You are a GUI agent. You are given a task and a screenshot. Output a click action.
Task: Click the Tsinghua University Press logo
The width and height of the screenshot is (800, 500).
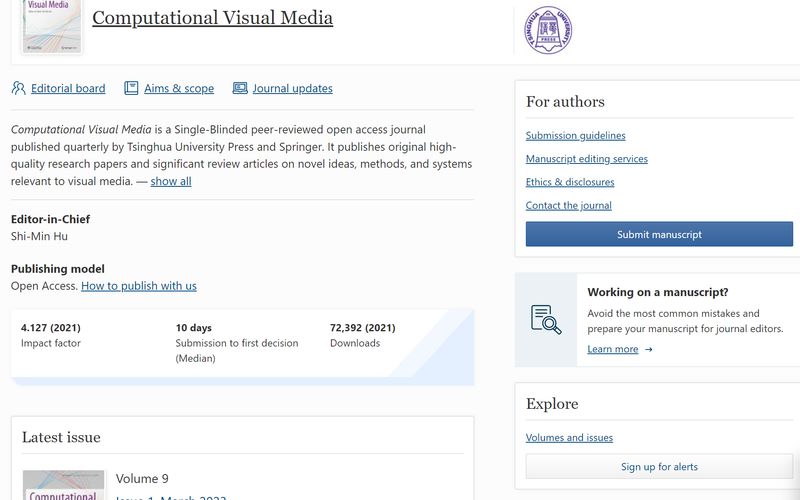pyautogui.click(x=549, y=30)
